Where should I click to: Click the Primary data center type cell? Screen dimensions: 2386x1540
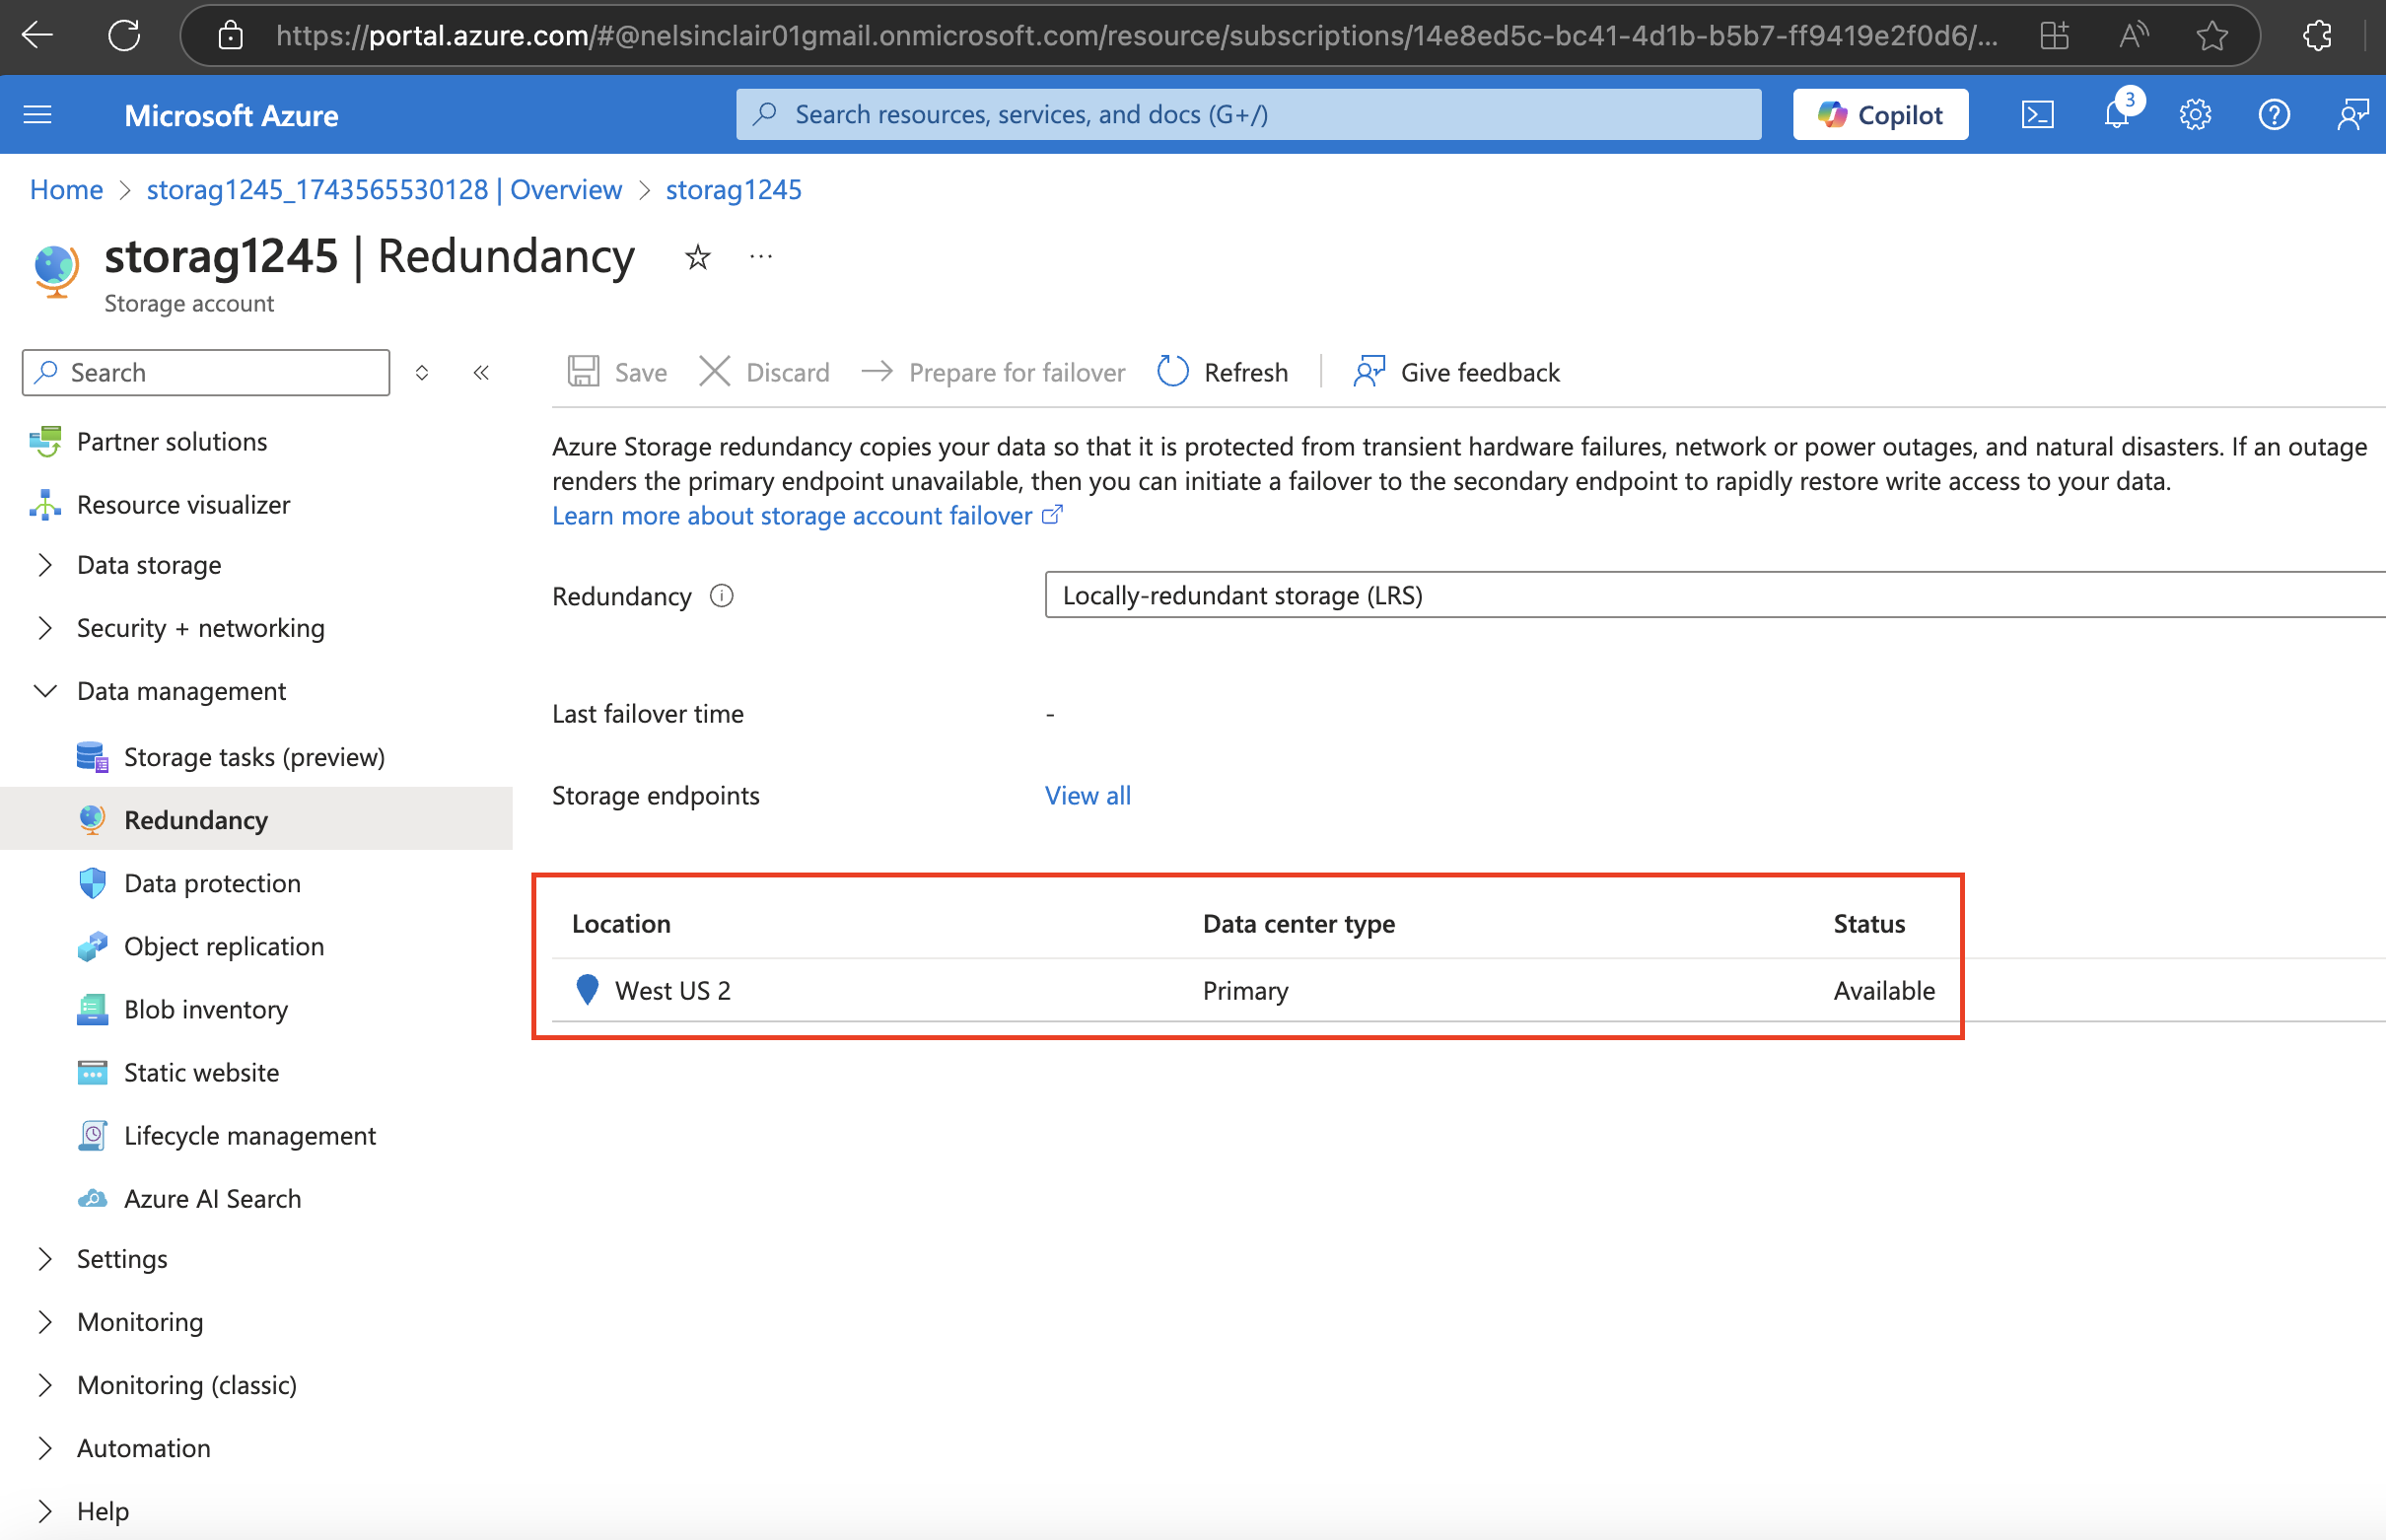1245,990
